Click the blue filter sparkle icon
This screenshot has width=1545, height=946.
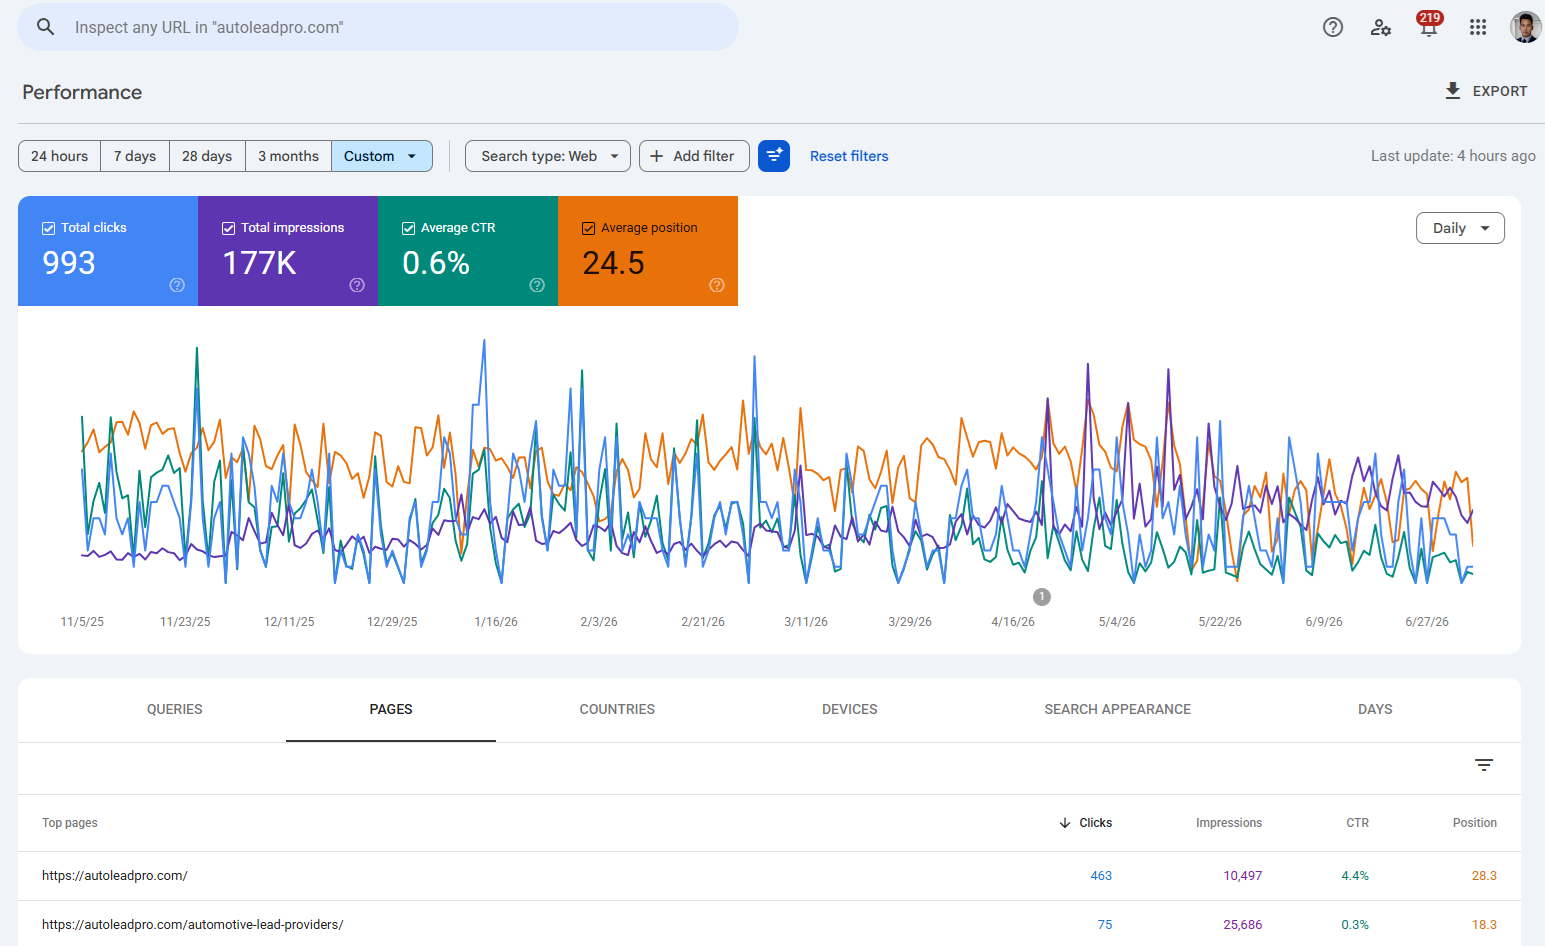pos(774,156)
